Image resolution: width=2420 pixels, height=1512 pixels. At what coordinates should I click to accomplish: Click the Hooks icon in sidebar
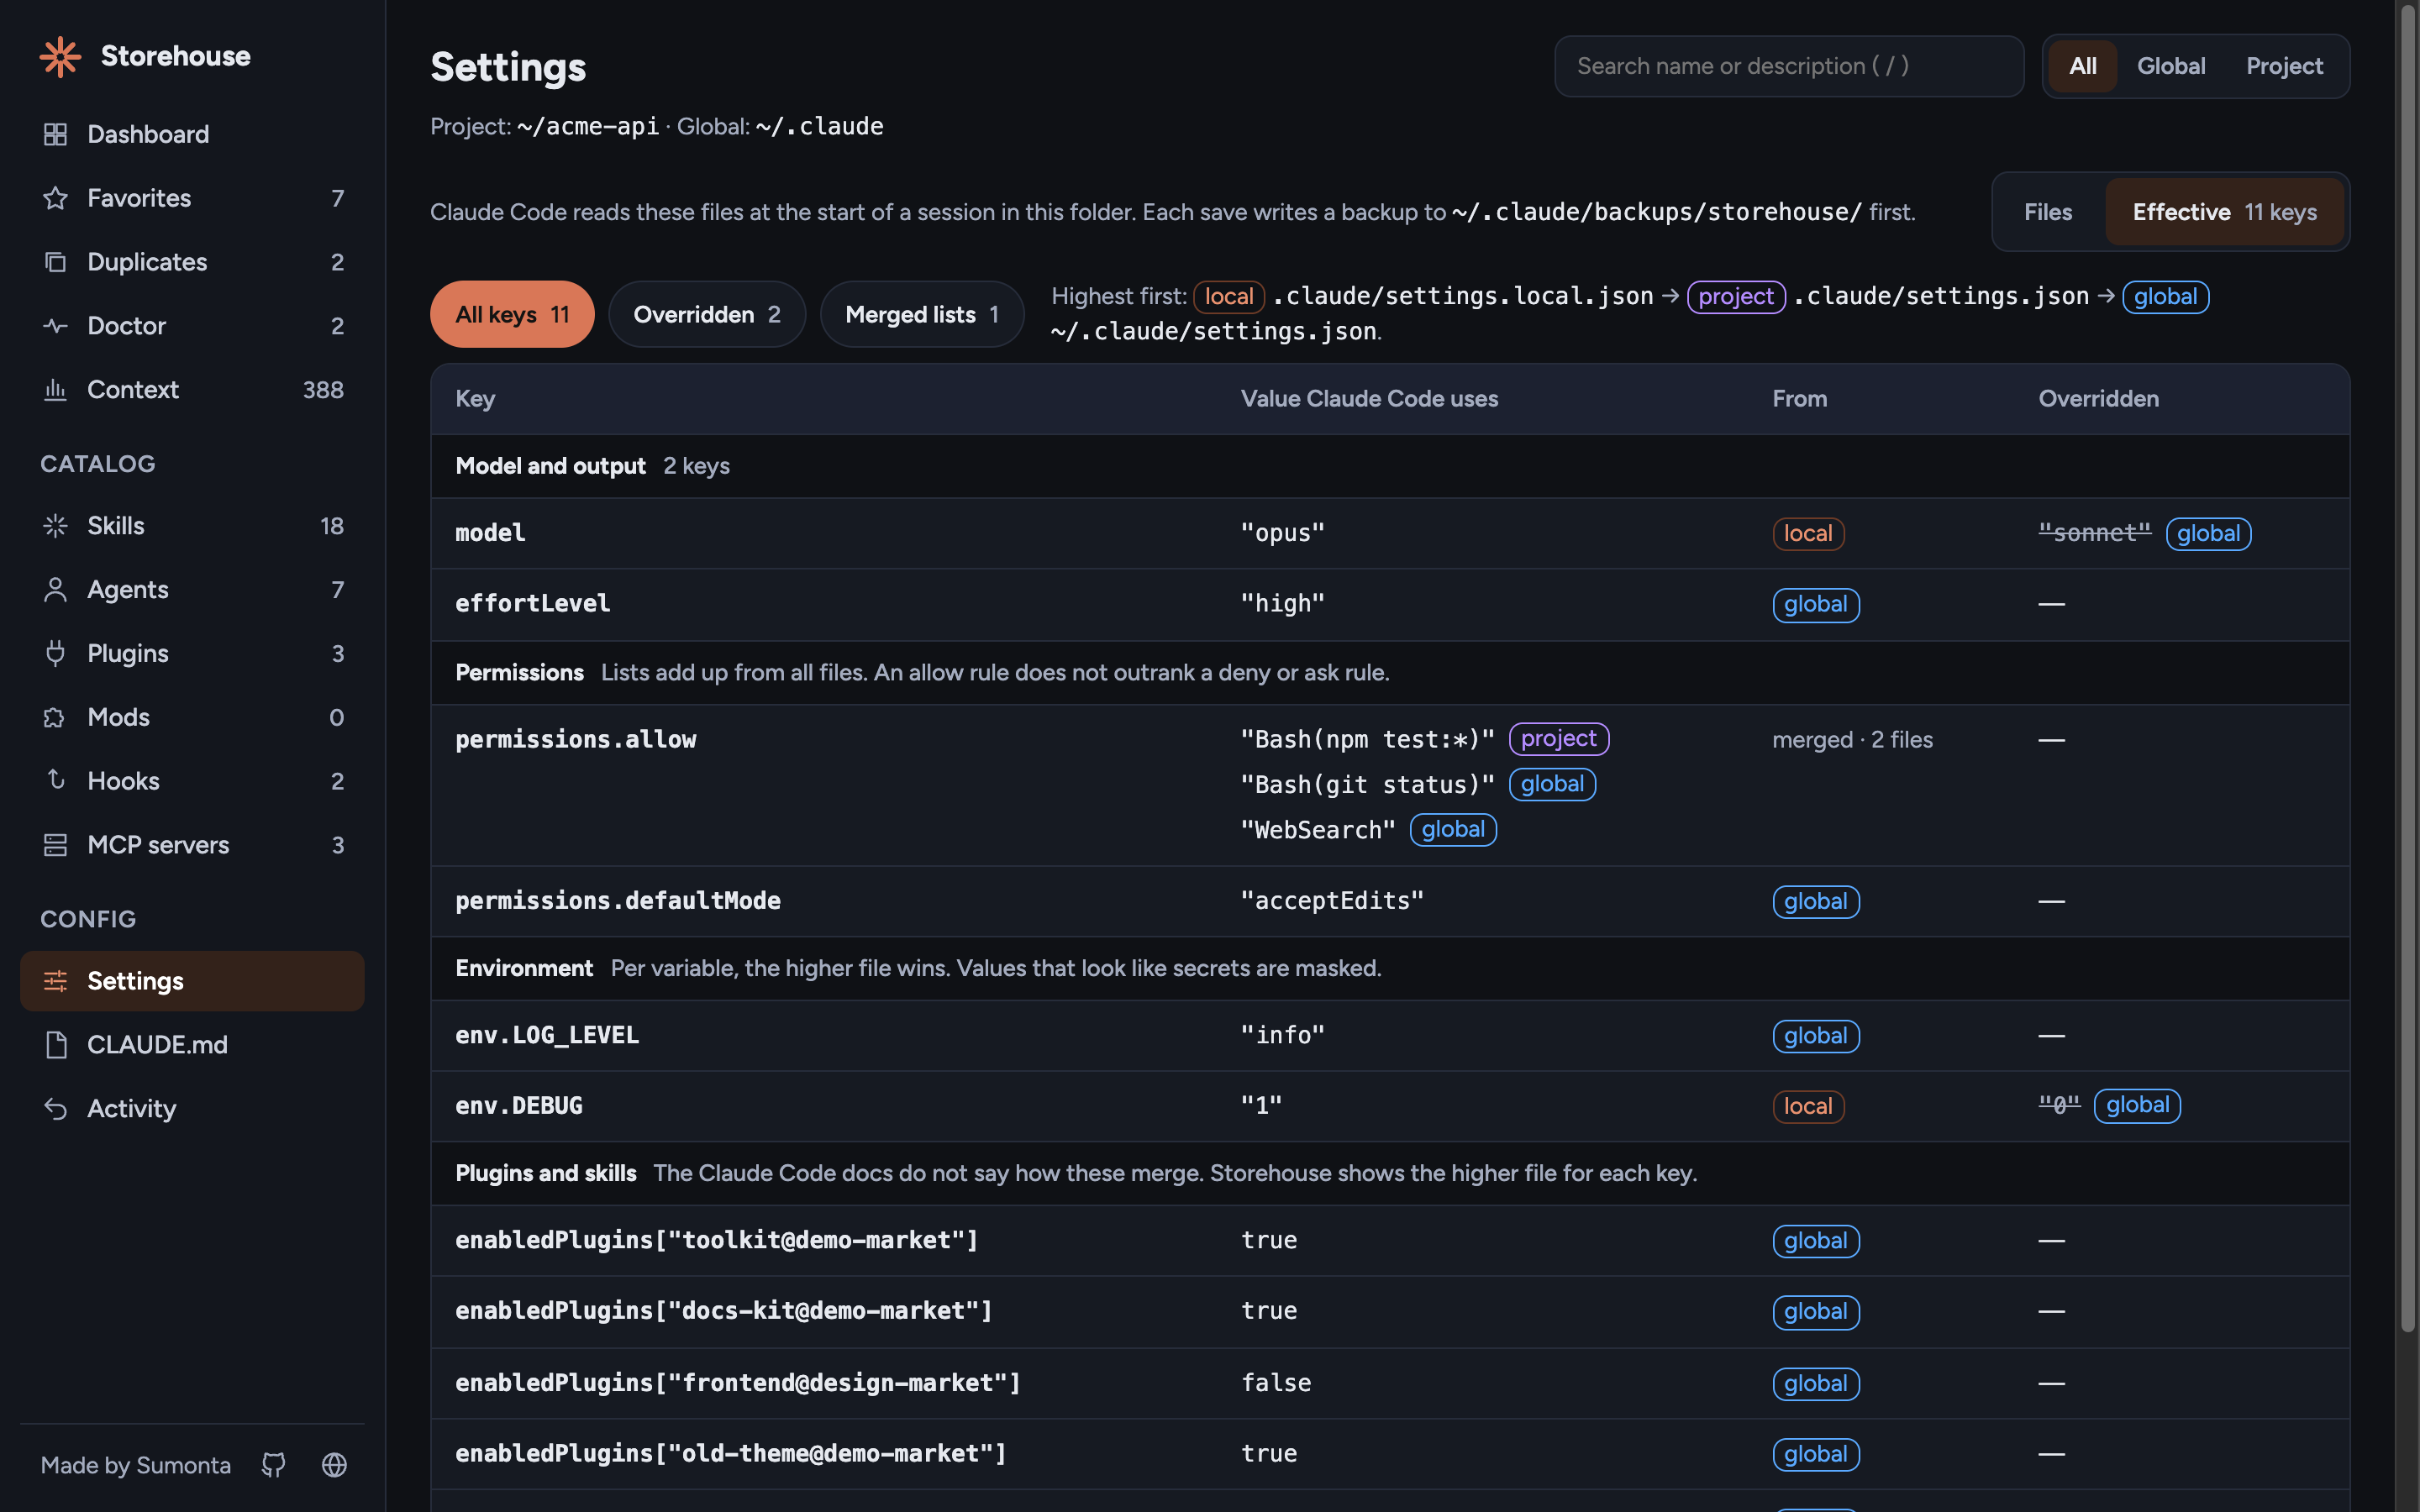[x=55, y=781]
